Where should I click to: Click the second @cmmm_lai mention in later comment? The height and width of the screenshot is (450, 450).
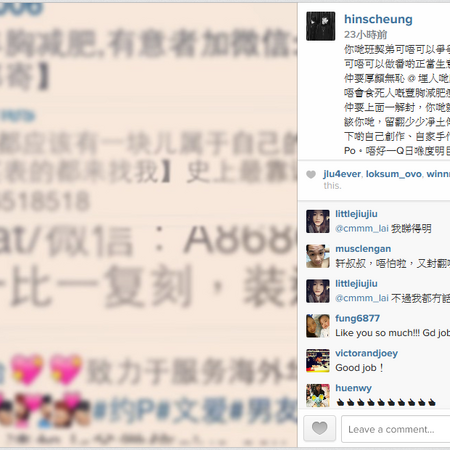pos(362,298)
